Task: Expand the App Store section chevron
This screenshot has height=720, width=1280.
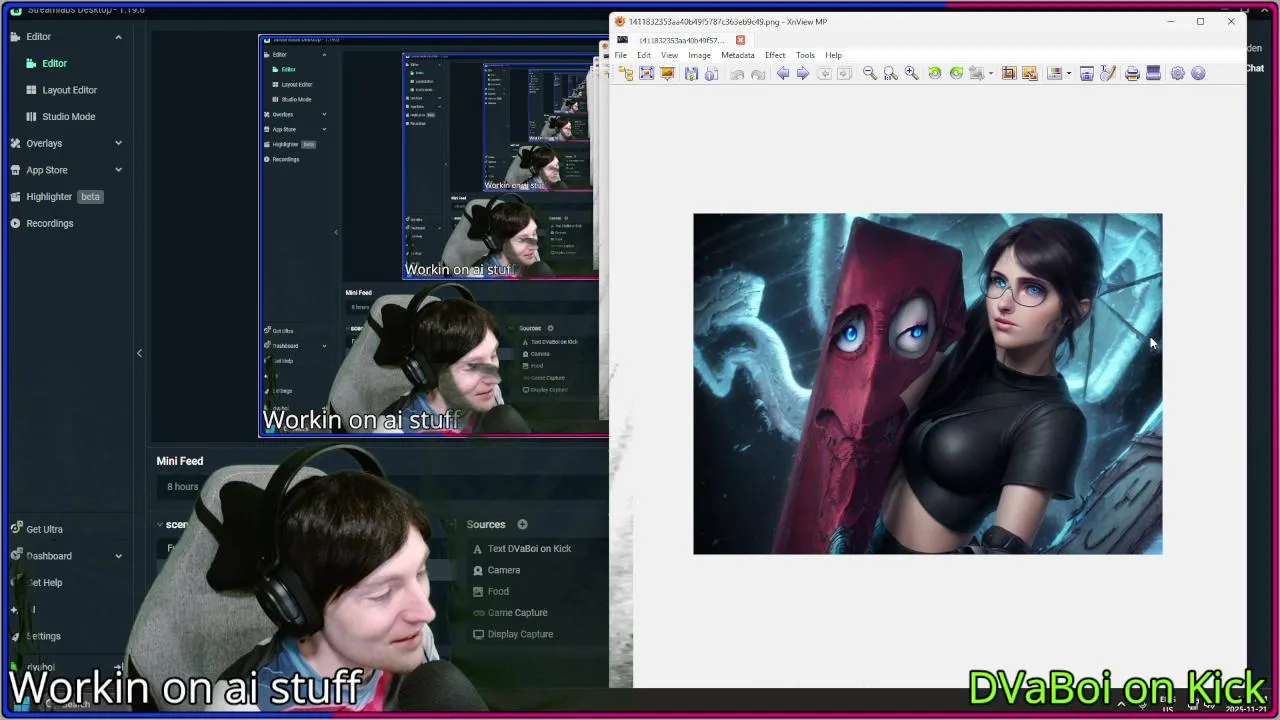Action: tap(118, 170)
